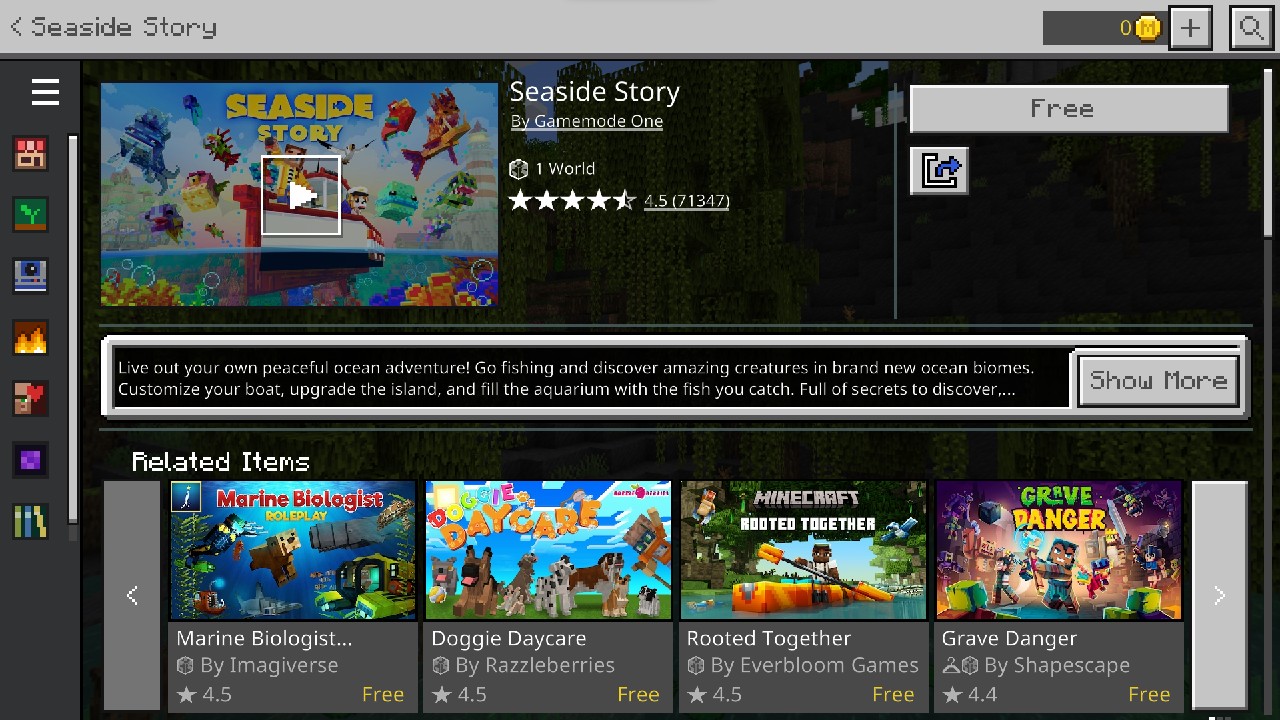Click the share icon below Free button
The image size is (1280, 720).
[939, 171]
